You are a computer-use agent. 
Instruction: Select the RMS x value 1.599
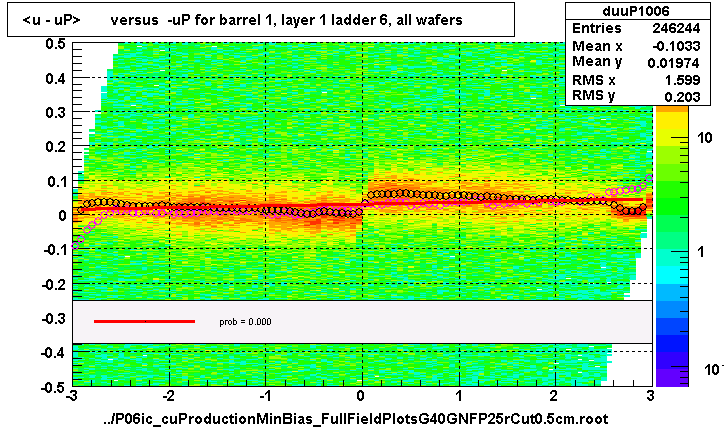[x=682, y=80]
